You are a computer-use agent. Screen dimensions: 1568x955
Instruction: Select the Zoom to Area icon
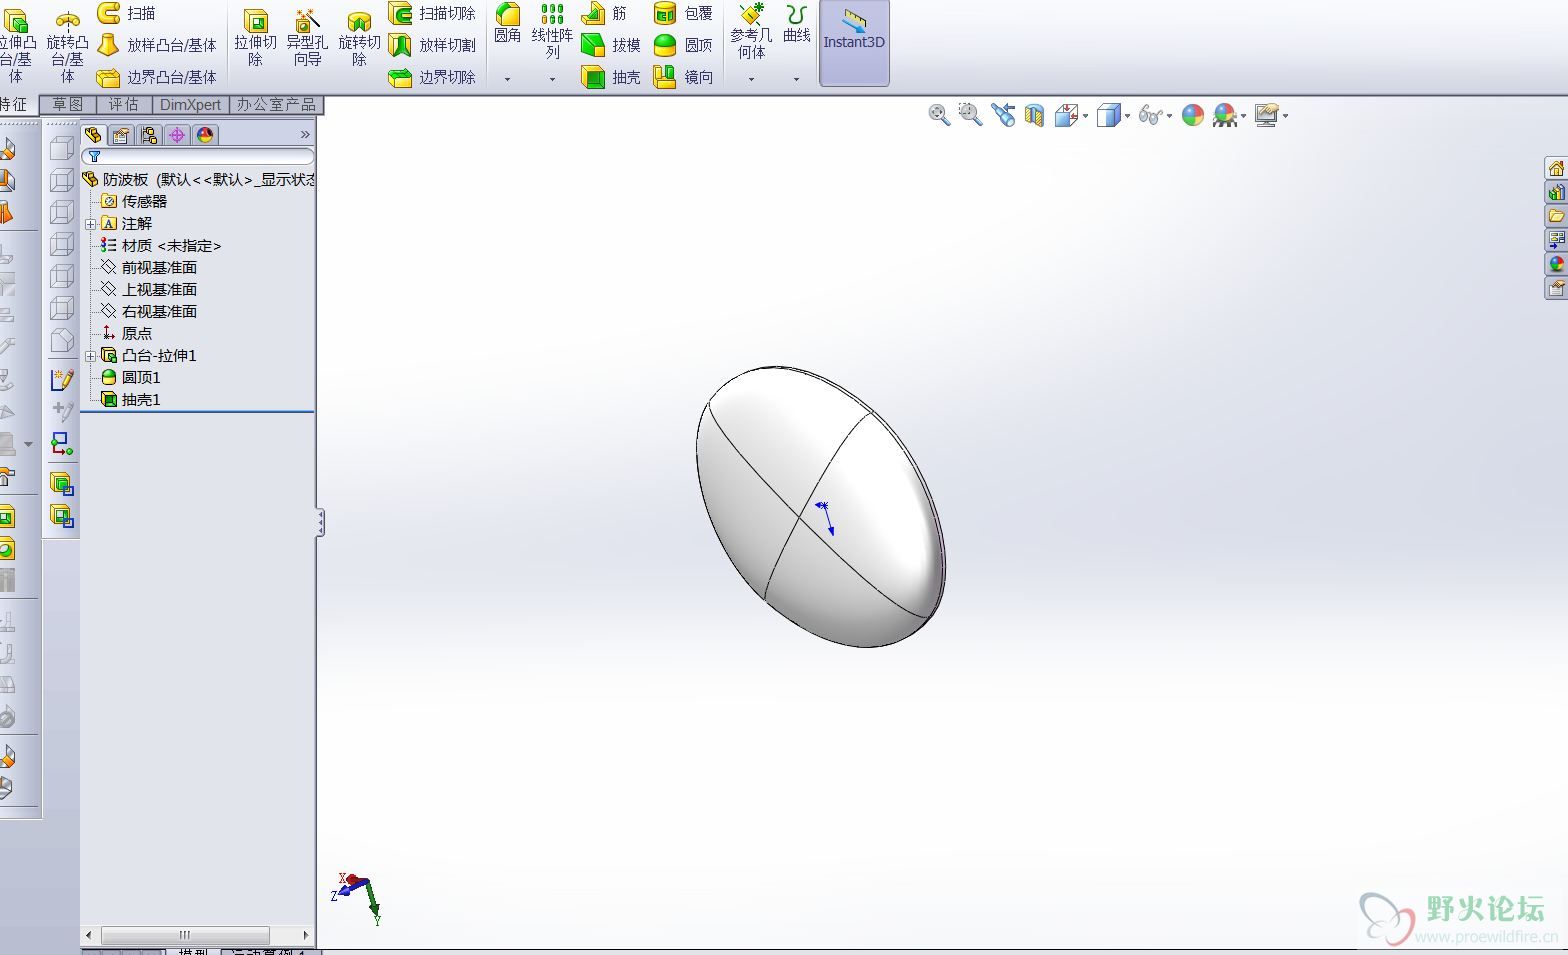[970, 115]
